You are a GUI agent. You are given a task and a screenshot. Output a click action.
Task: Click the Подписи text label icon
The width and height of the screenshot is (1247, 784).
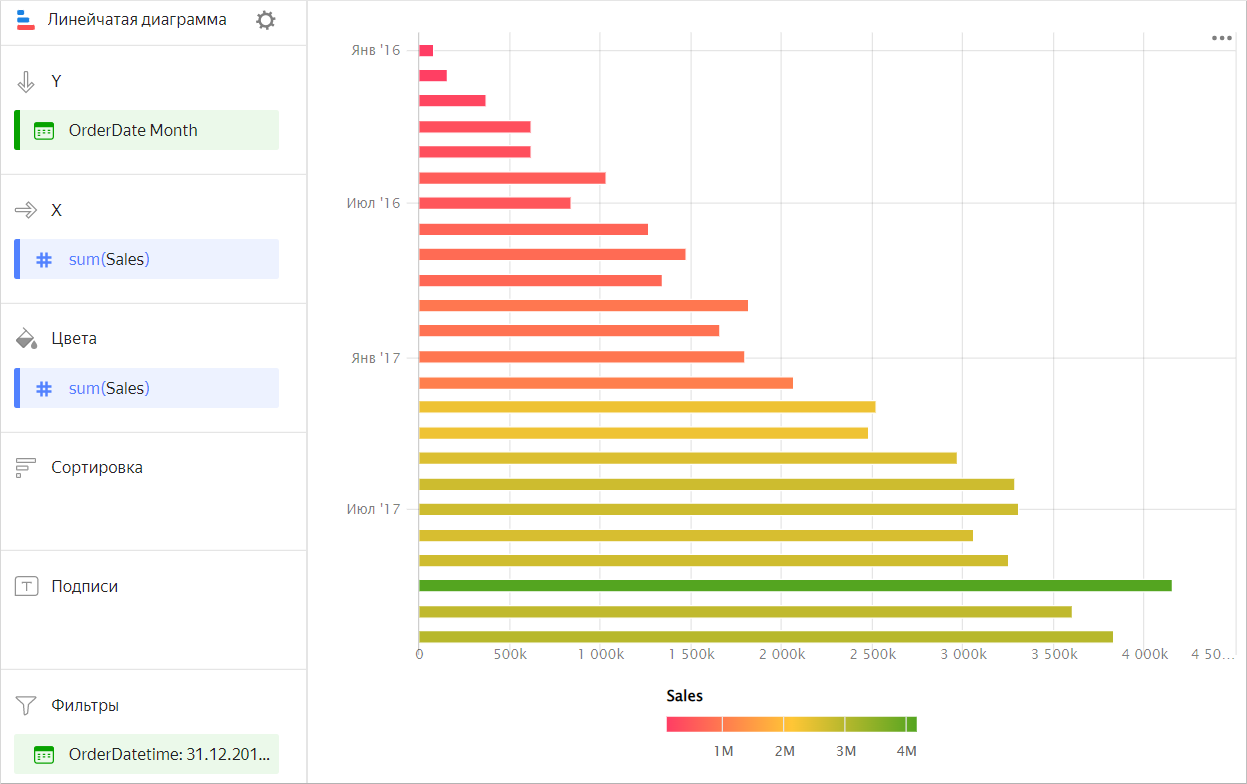(x=27, y=587)
